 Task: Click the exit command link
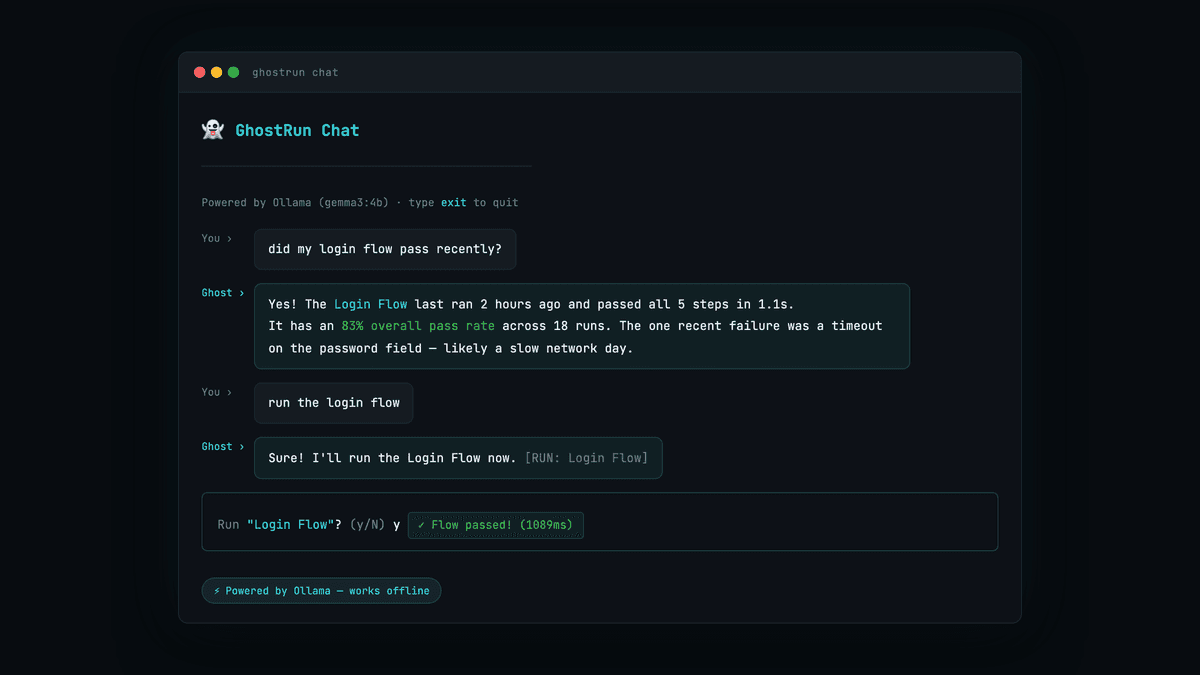[x=453, y=202]
